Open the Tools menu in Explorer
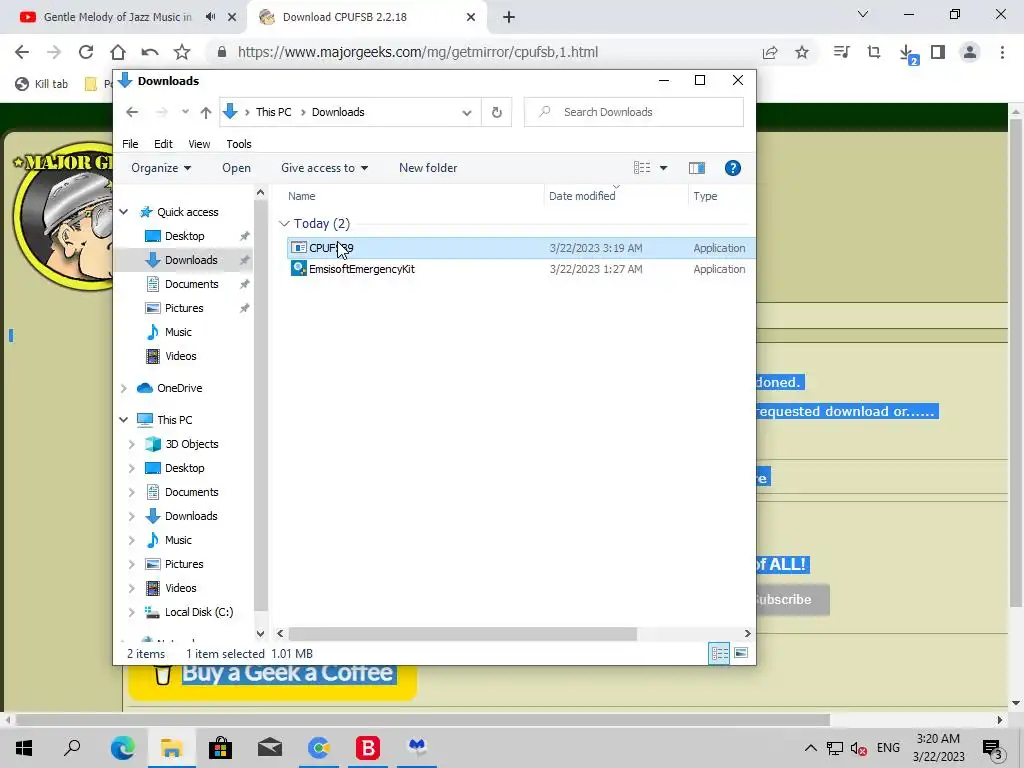 (239, 144)
